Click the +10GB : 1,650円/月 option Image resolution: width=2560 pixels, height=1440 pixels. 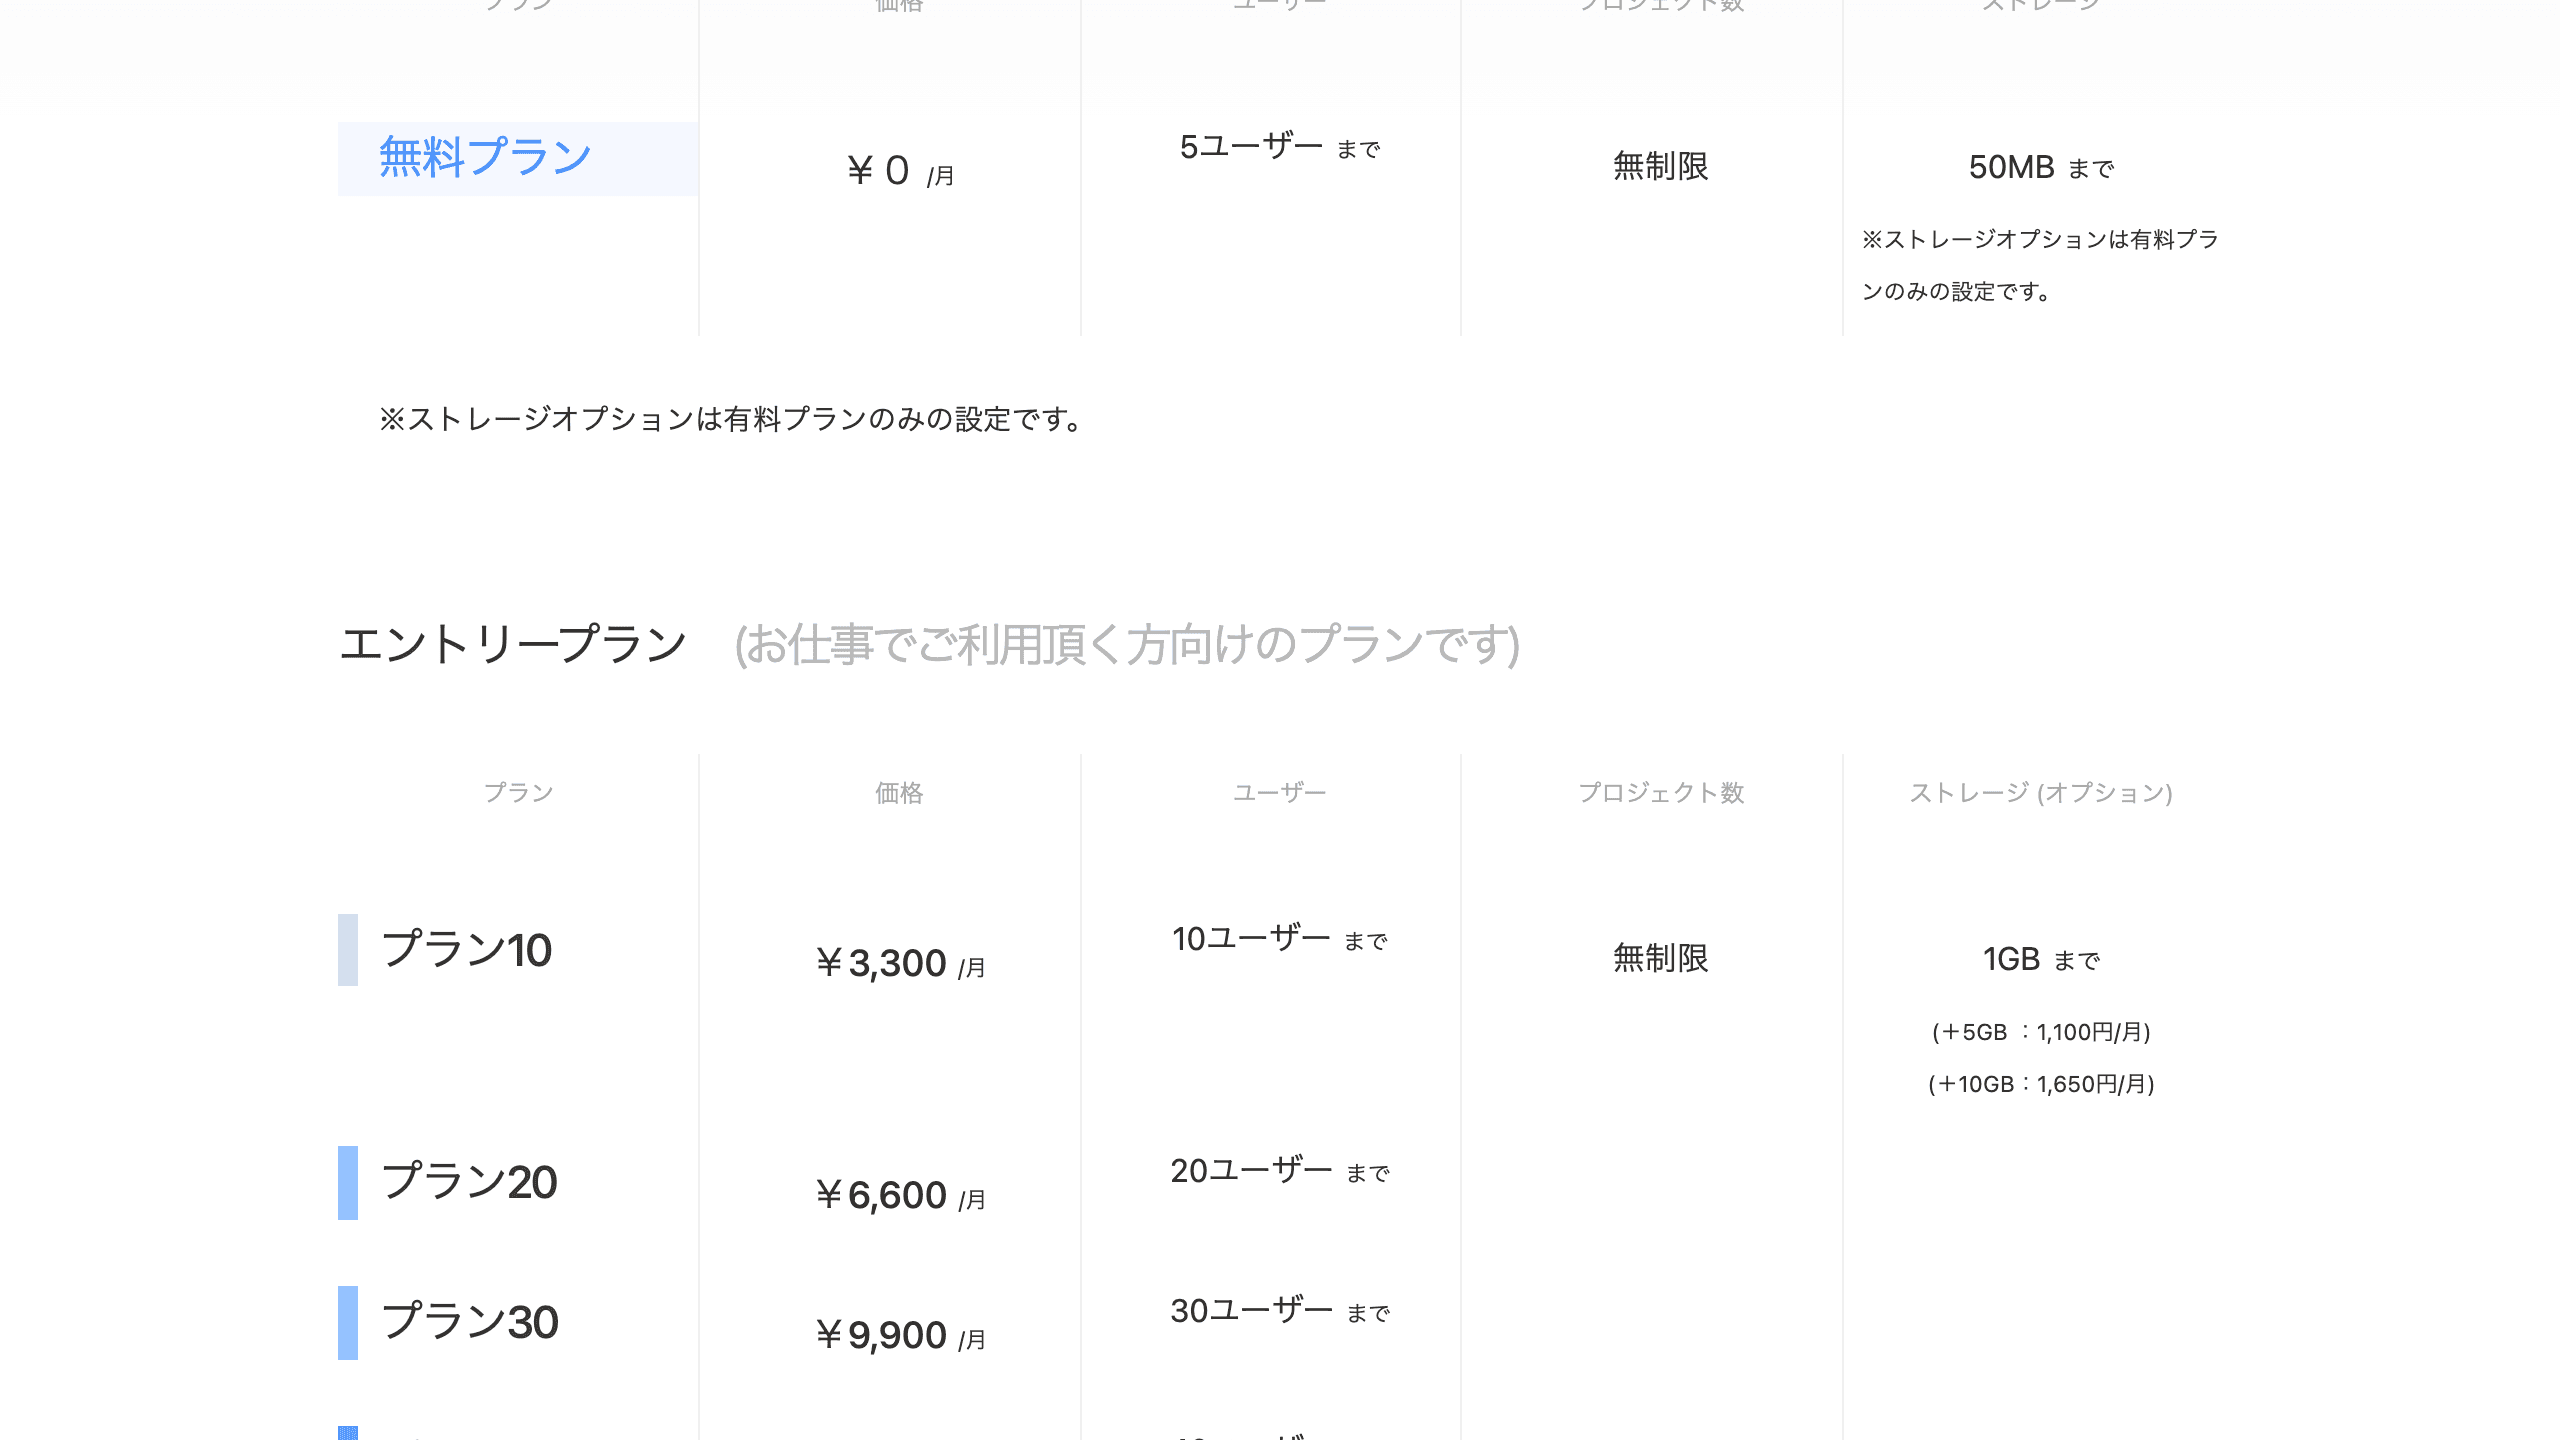[2041, 1084]
